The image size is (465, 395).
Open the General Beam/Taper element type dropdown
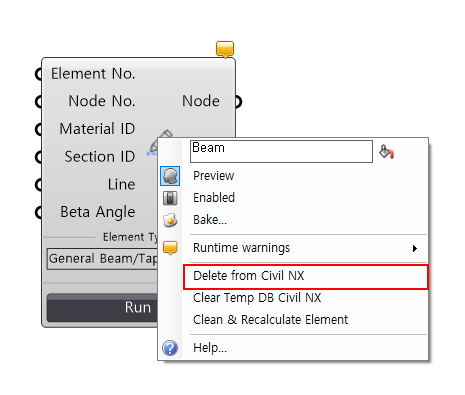(102, 258)
